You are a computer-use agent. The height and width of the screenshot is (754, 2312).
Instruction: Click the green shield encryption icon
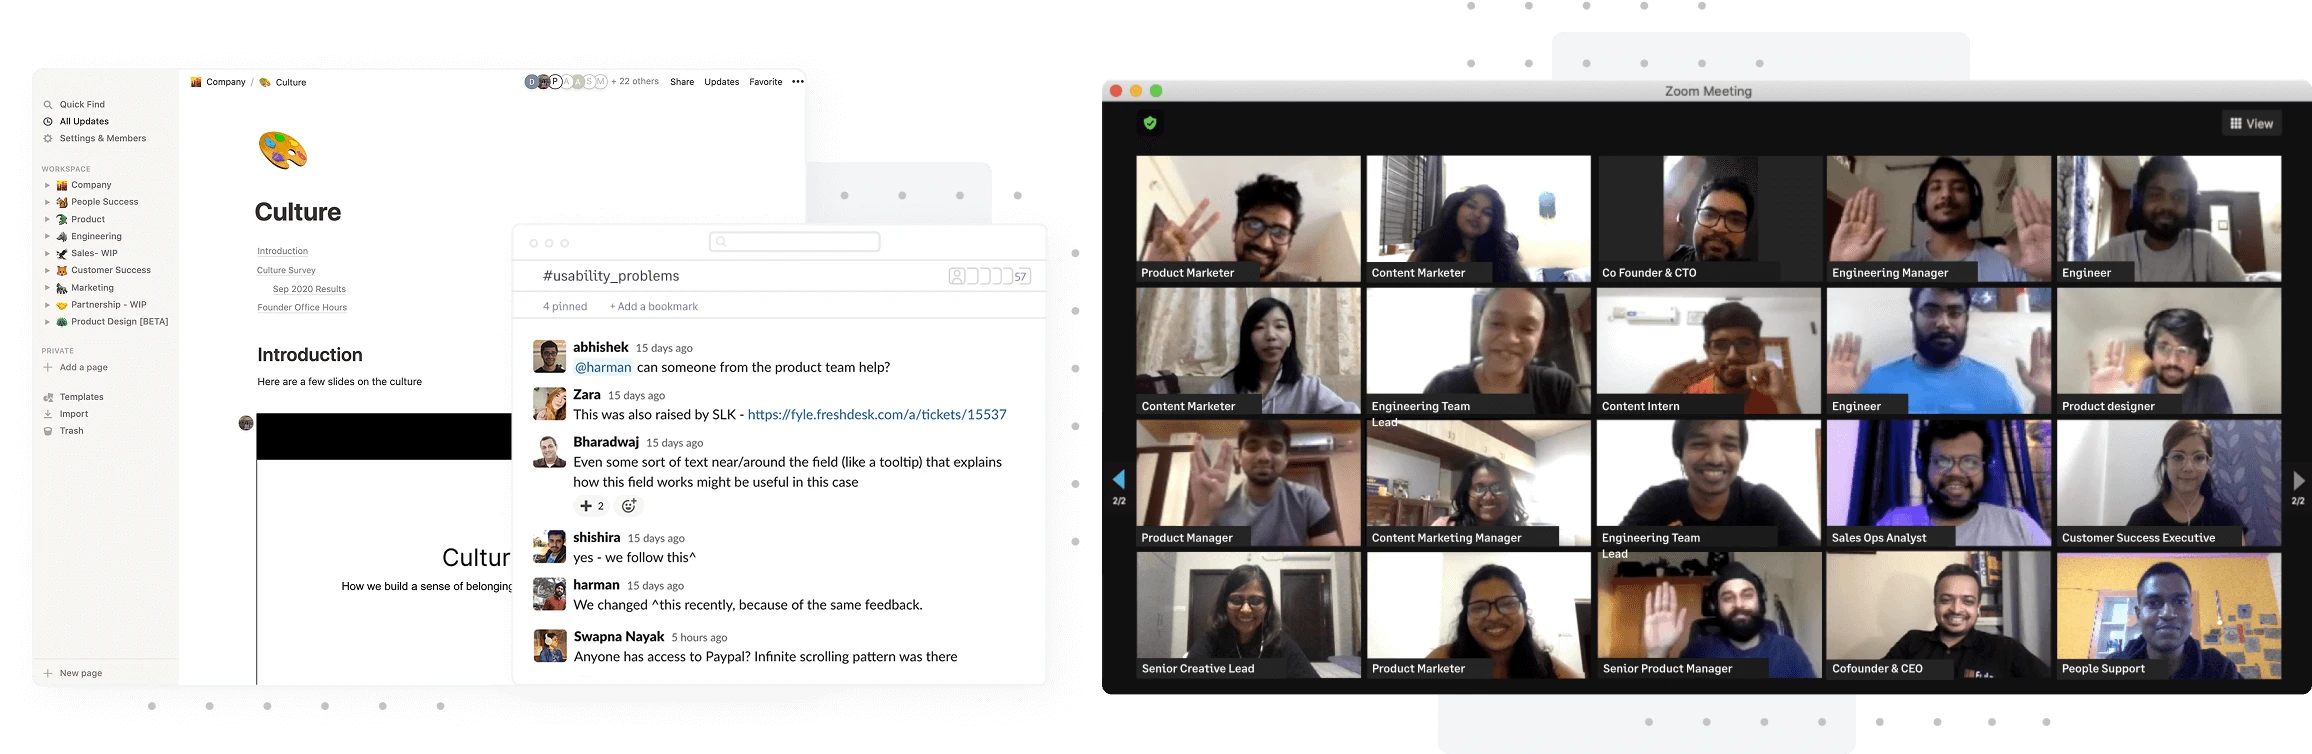point(1150,123)
